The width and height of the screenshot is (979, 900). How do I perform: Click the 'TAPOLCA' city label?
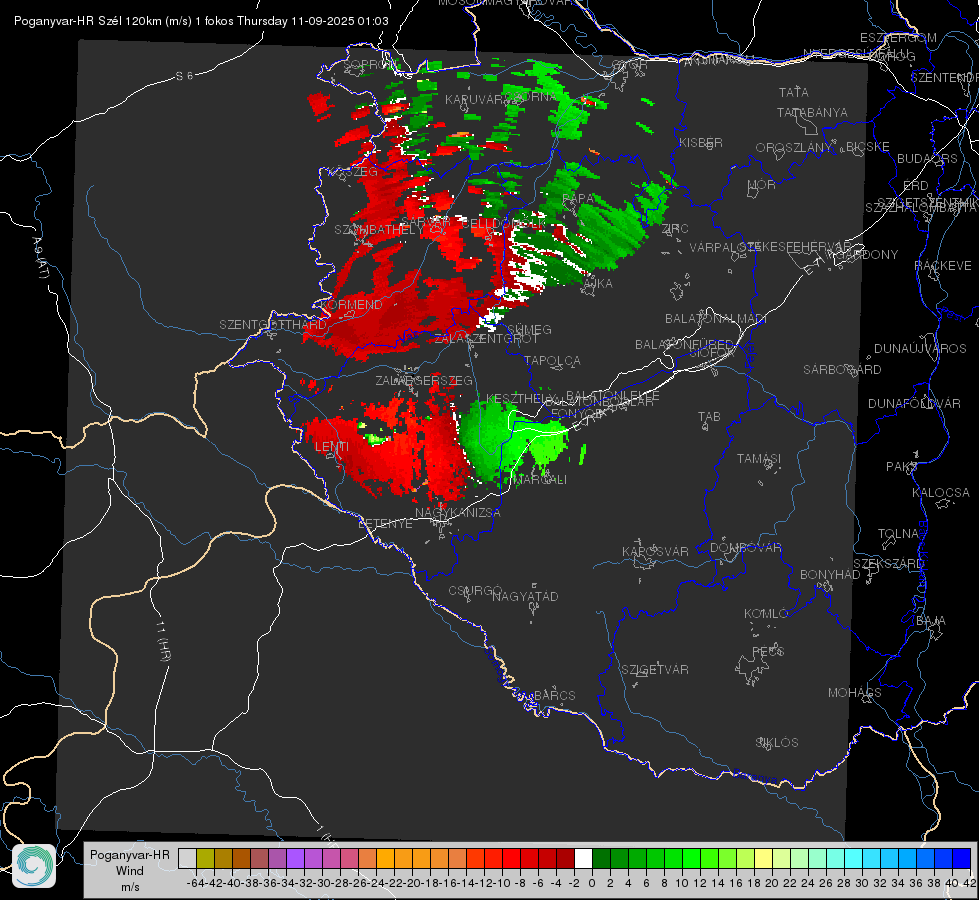coord(552,360)
